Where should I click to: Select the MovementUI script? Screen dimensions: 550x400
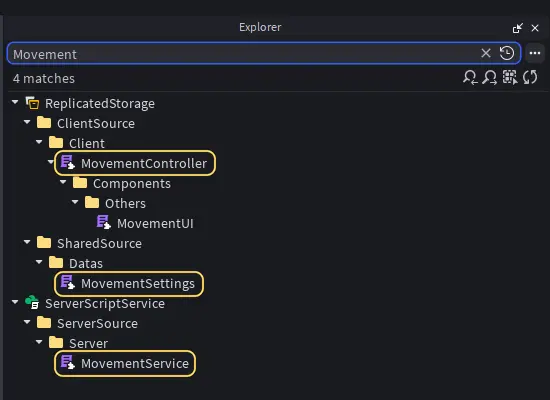[x=155, y=224]
